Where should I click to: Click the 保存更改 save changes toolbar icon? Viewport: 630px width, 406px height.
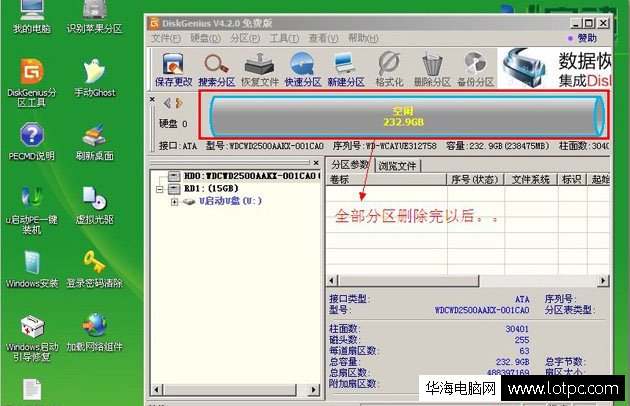(x=174, y=70)
